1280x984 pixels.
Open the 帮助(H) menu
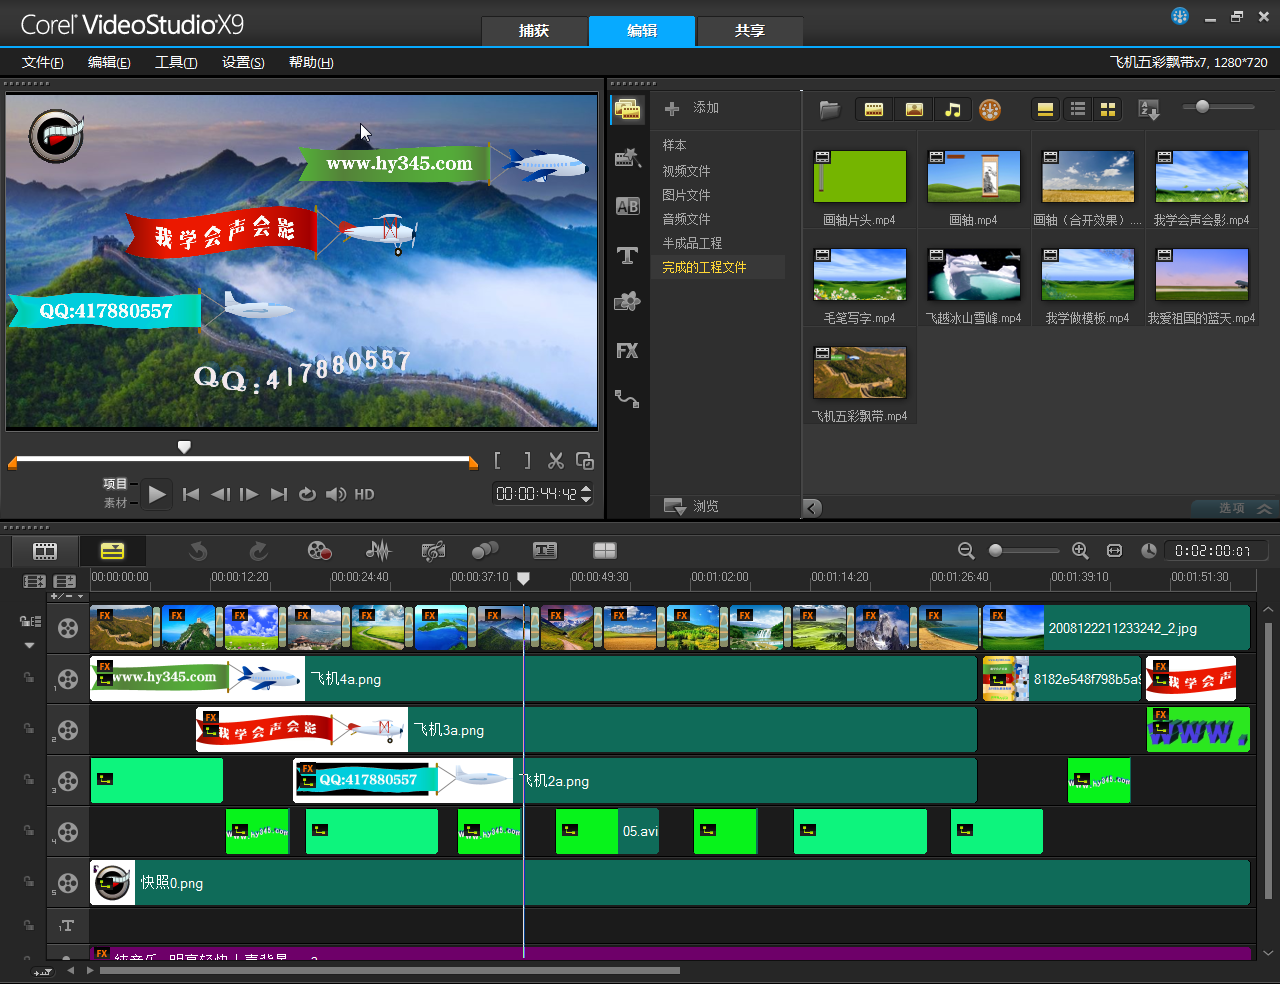311,62
